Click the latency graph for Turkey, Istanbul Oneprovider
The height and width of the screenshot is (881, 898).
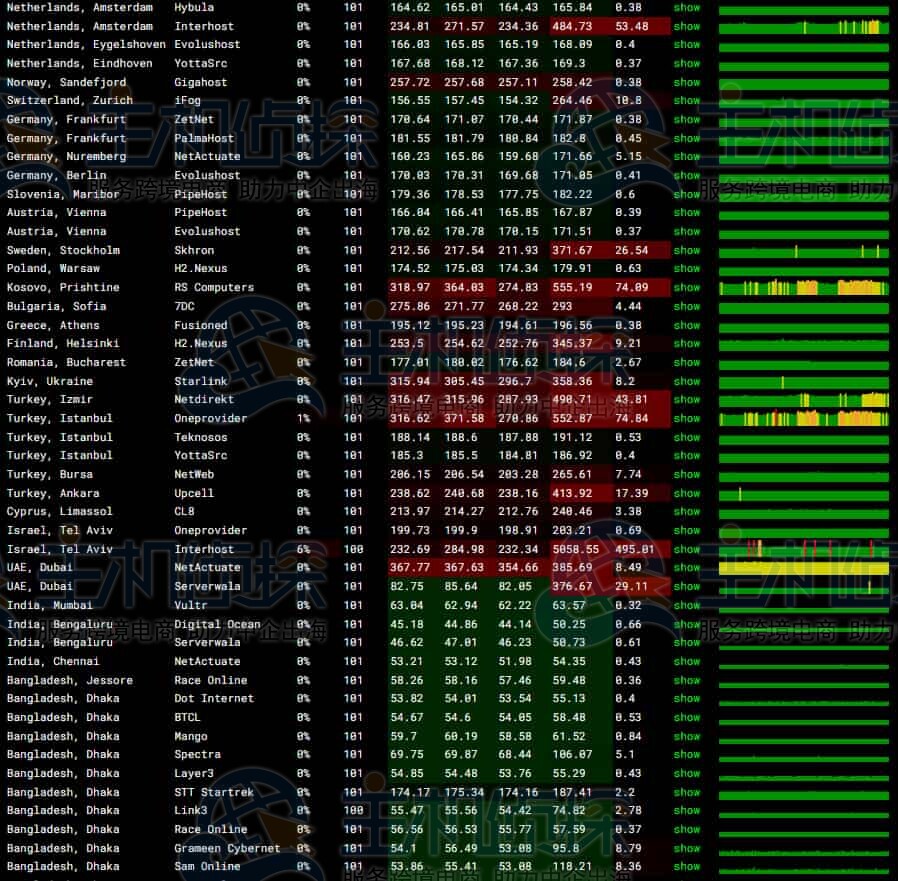803,419
